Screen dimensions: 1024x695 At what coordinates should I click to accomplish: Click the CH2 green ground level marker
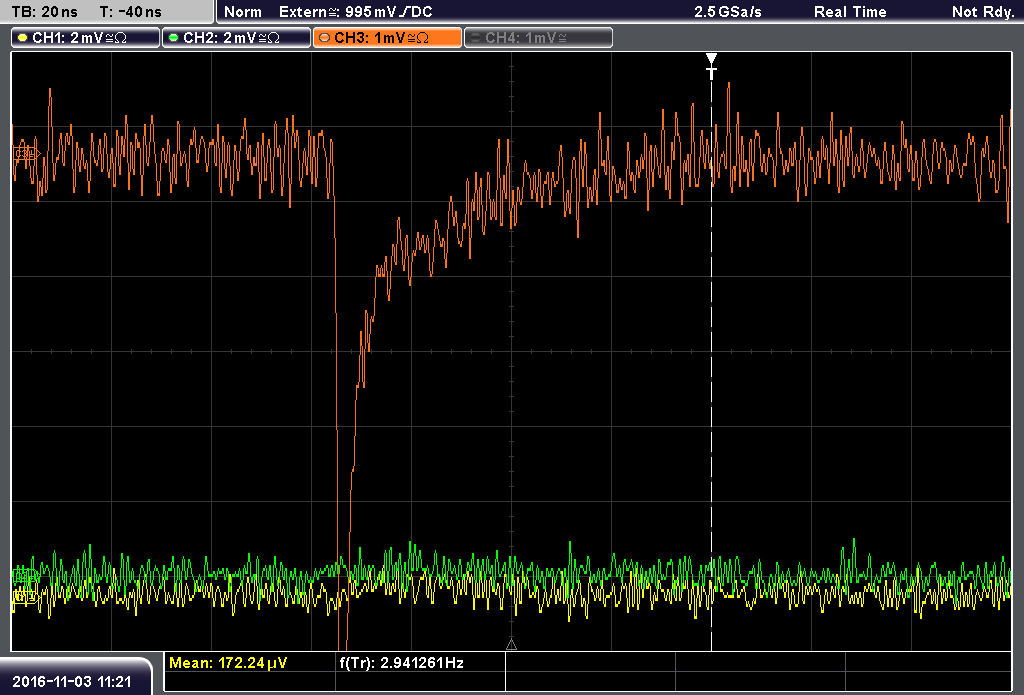(x=26, y=575)
